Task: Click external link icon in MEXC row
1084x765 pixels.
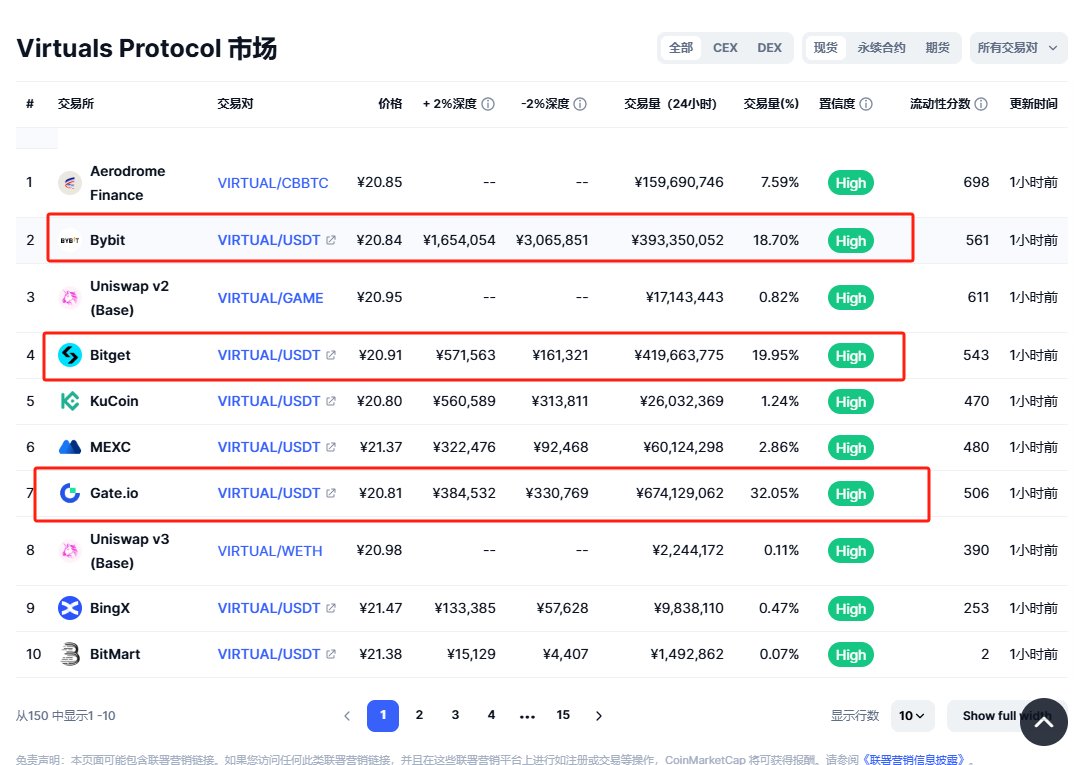Action: tap(331, 447)
